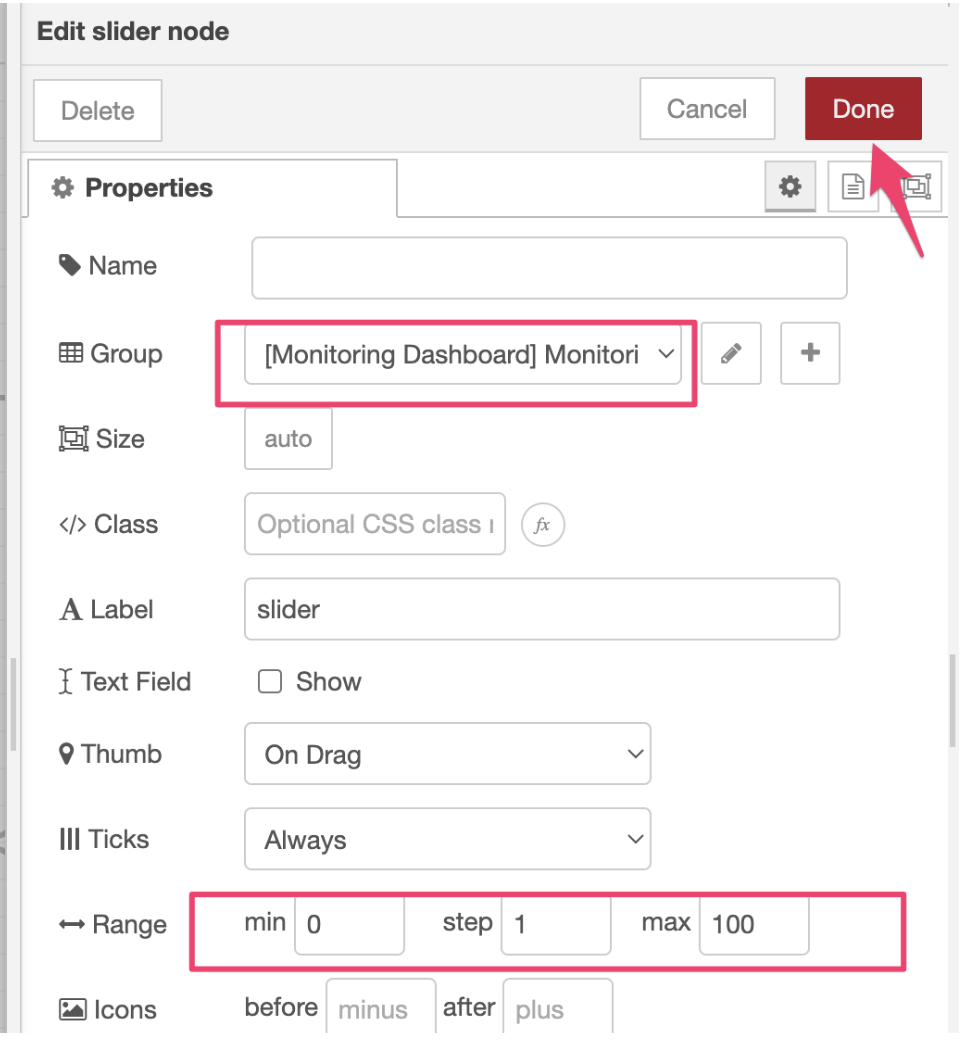
Task: Delete the slider node
Action: (98, 110)
